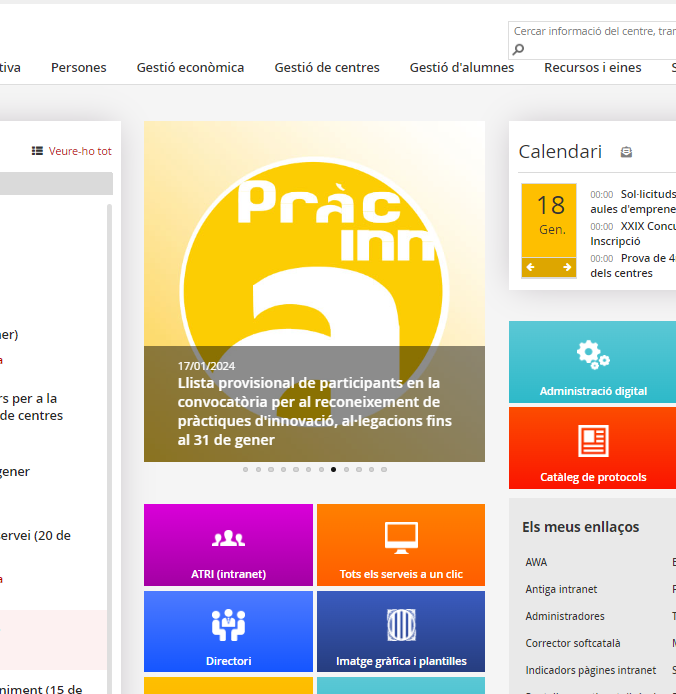Screen dimensions: 676x694
Task: Click the centre information search field
Action: (593, 31)
